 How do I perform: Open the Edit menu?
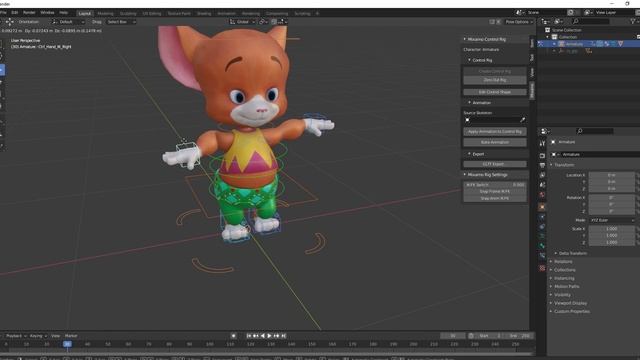click(14, 13)
